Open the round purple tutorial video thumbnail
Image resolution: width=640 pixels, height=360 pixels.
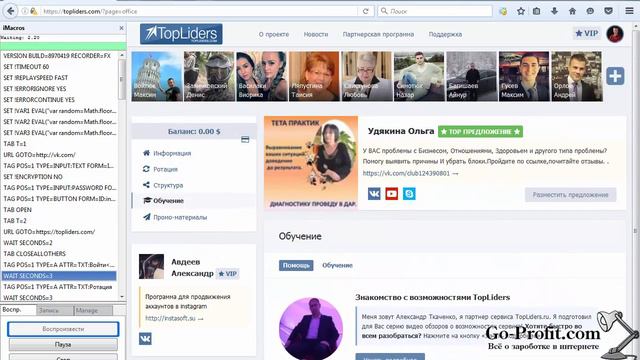coord(311,329)
